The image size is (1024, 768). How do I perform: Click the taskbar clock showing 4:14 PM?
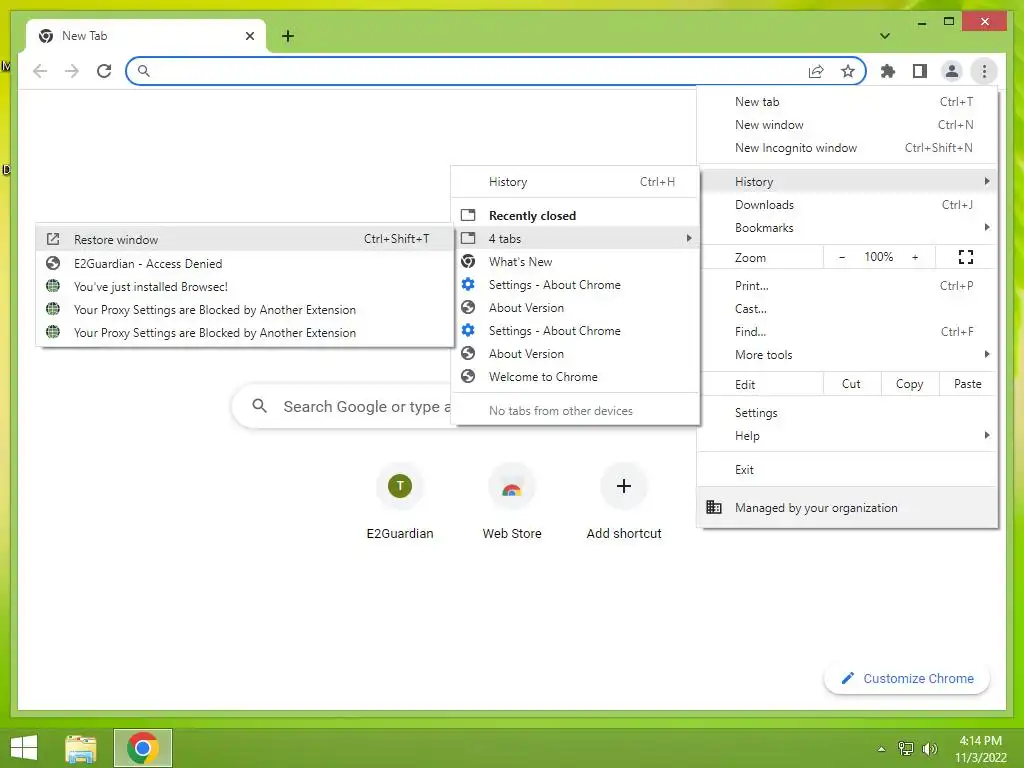pos(980,749)
